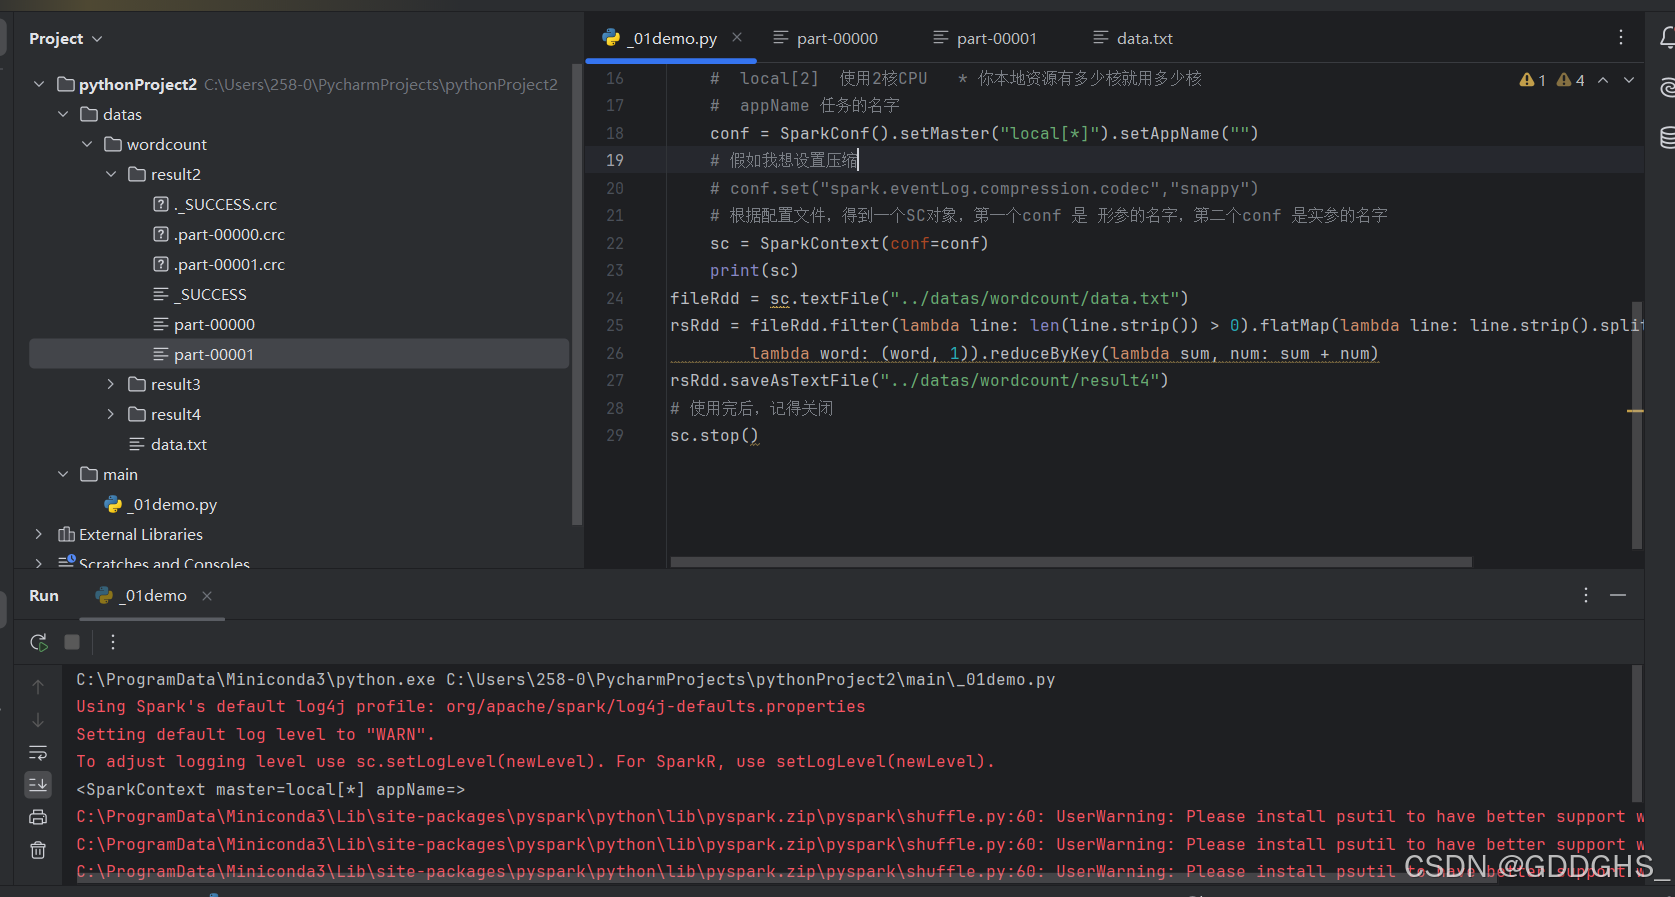This screenshot has height=897, width=1675.
Task: Click the Stop run icon
Action: click(x=72, y=642)
